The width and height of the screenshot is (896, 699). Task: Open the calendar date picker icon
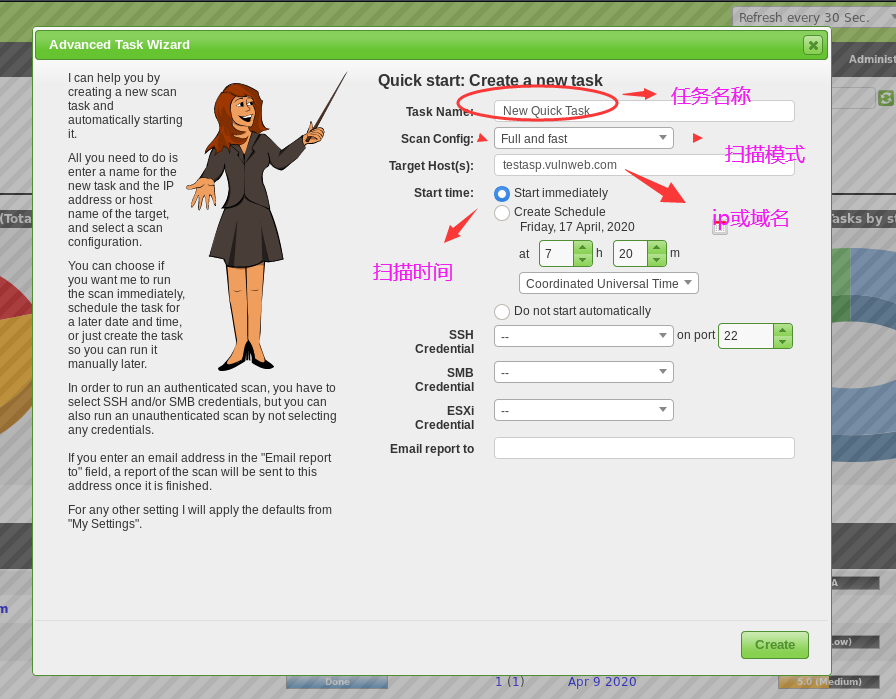click(x=720, y=227)
